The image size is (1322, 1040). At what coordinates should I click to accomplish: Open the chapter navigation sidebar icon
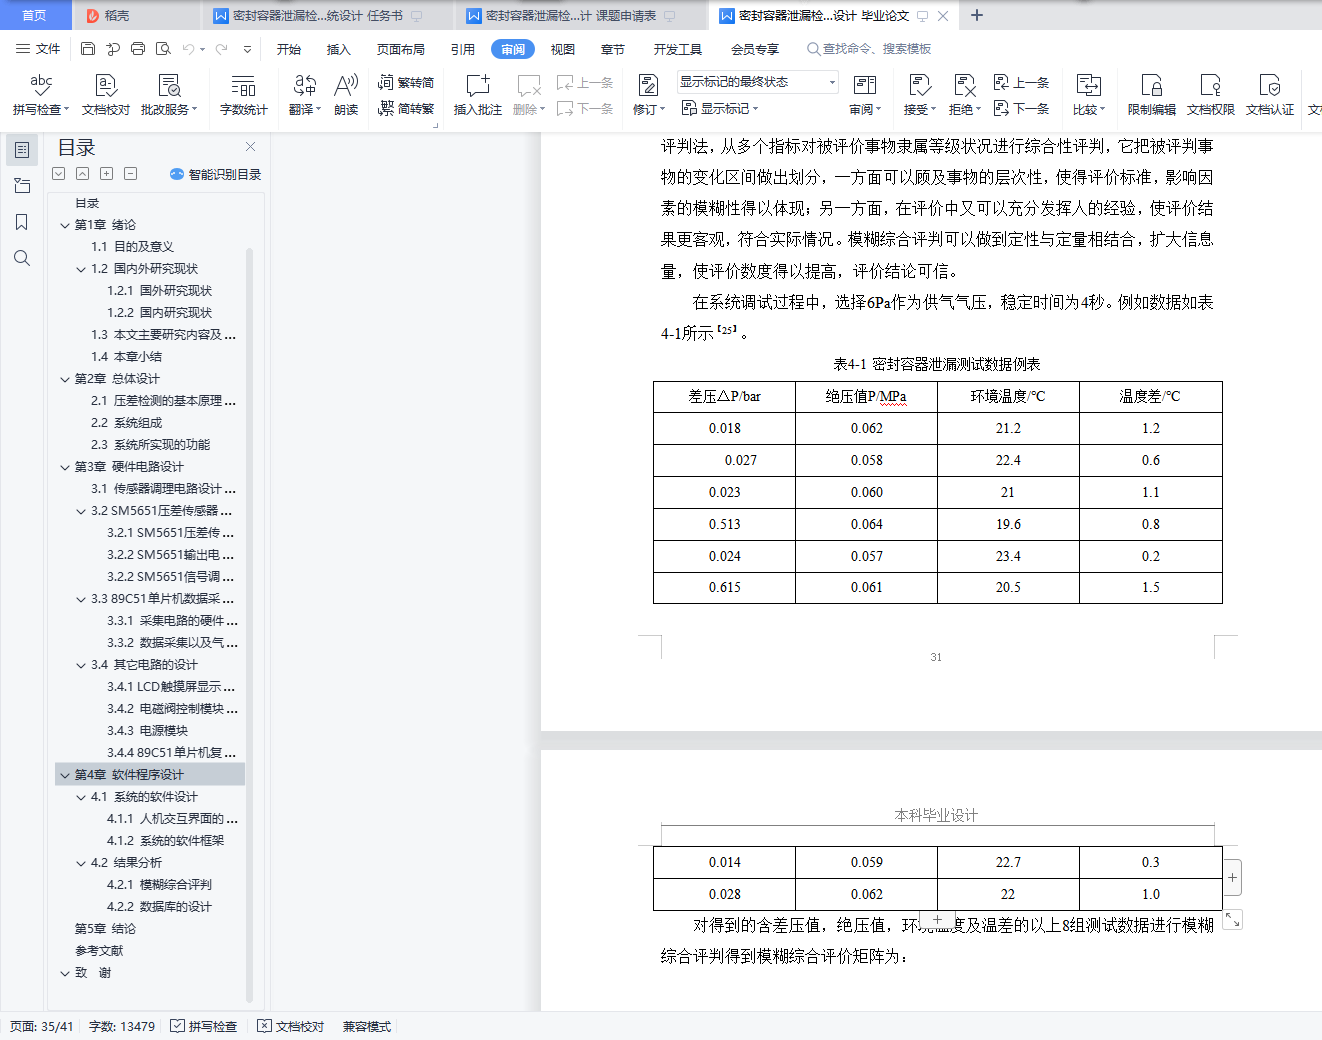(x=22, y=186)
